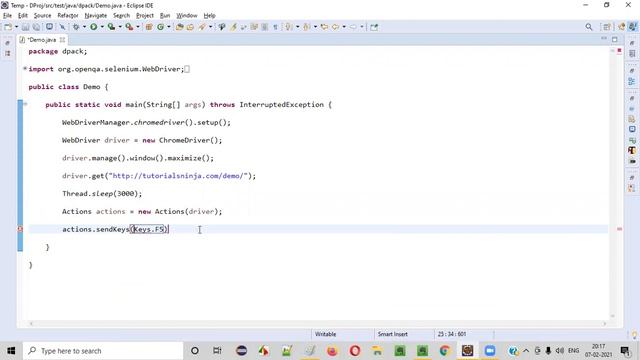Expand the Back history dropdown arrow
Screen dimensions: 640x360
pos(344,27)
